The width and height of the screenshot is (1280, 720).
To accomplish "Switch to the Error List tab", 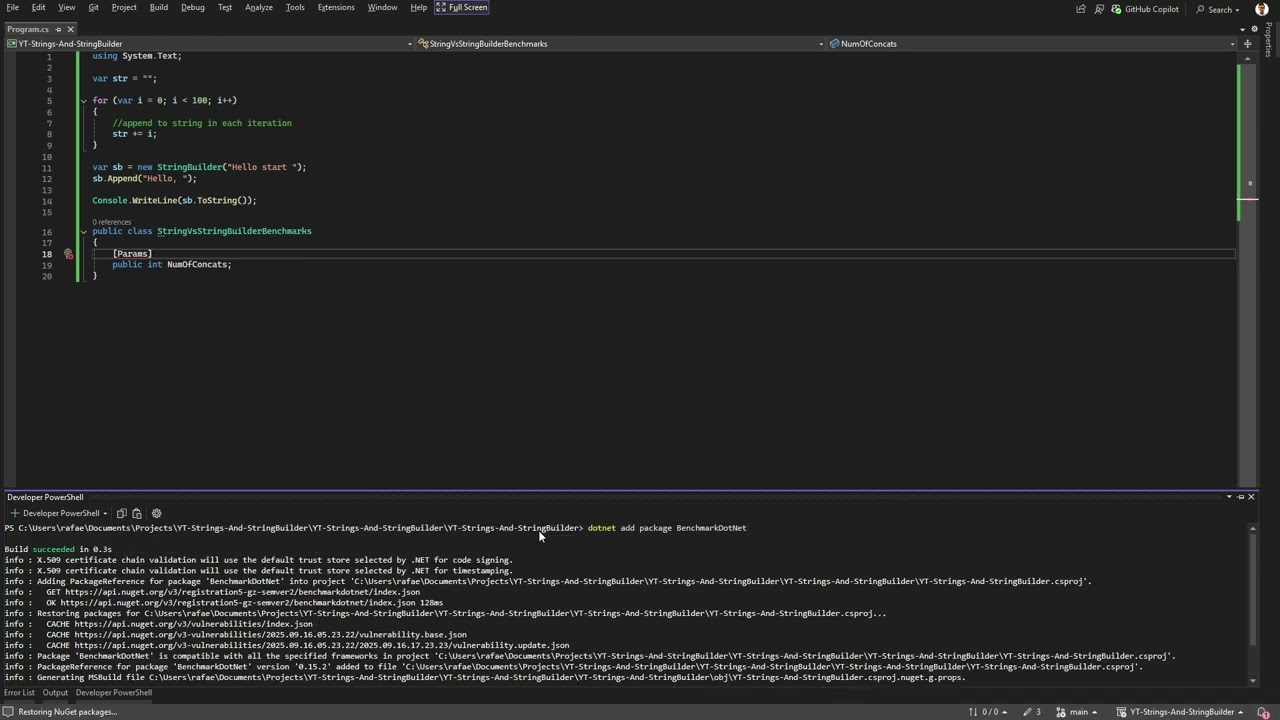I will coord(19,693).
